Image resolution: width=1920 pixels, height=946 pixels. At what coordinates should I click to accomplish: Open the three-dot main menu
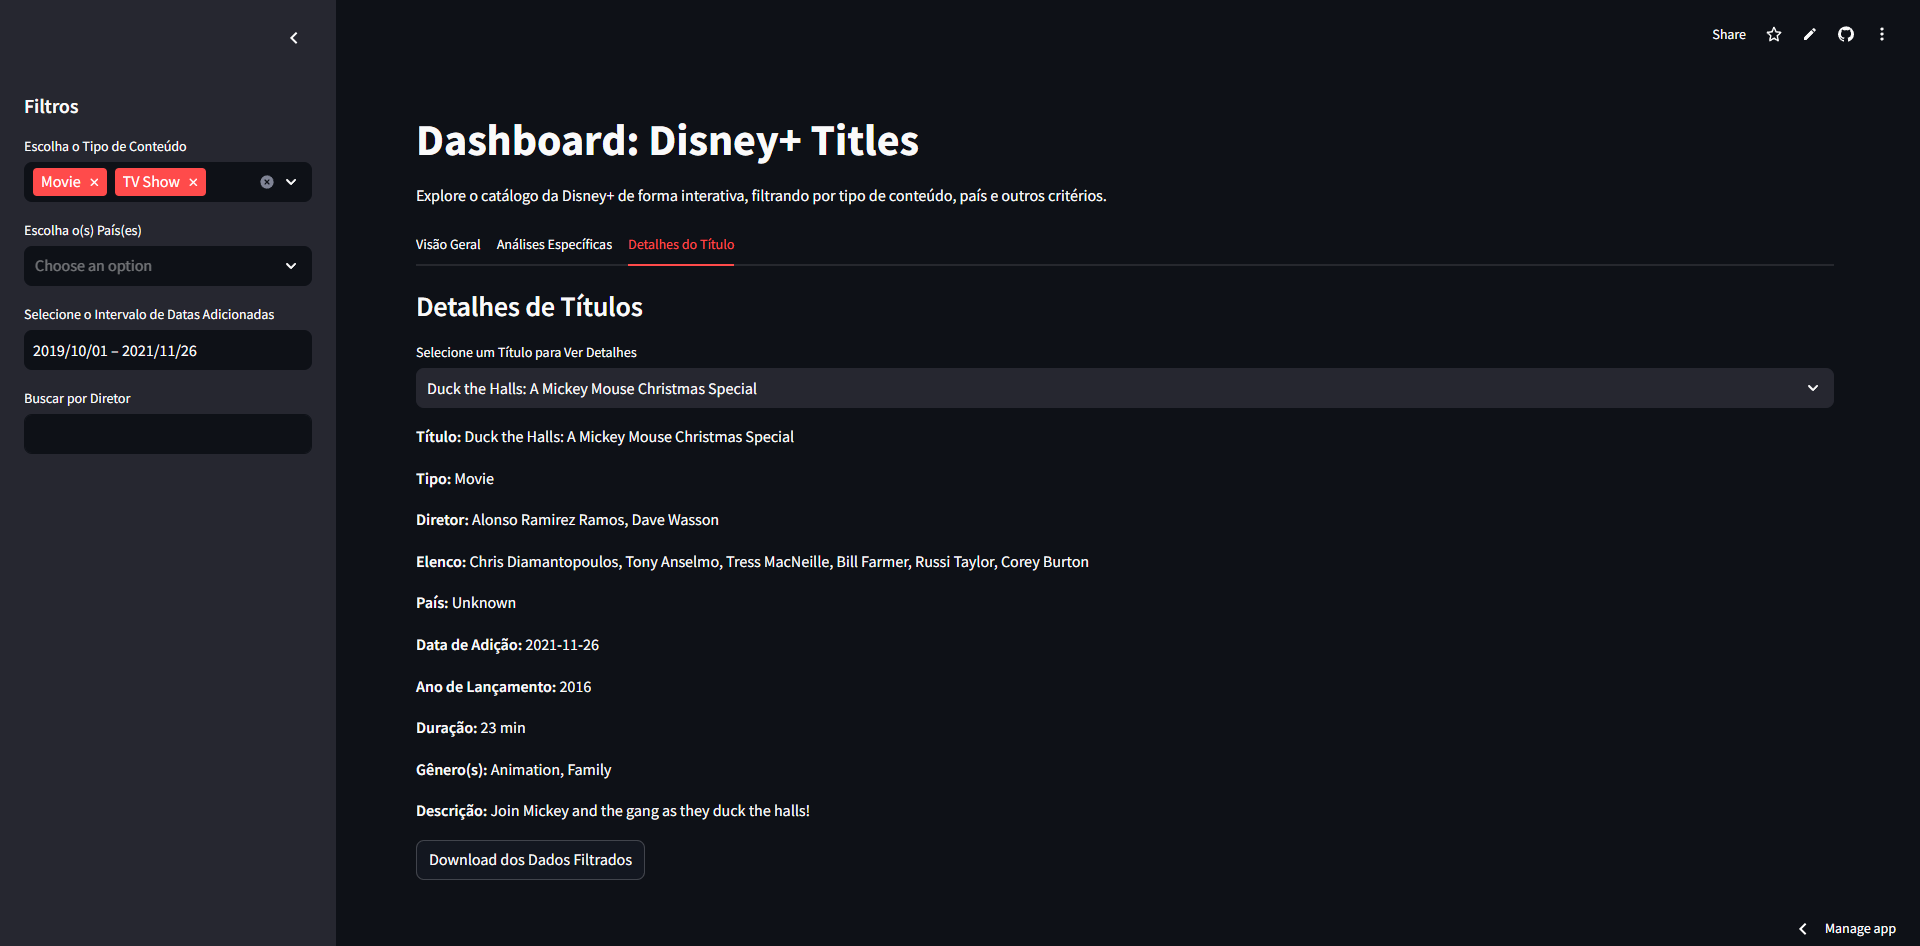[1882, 34]
